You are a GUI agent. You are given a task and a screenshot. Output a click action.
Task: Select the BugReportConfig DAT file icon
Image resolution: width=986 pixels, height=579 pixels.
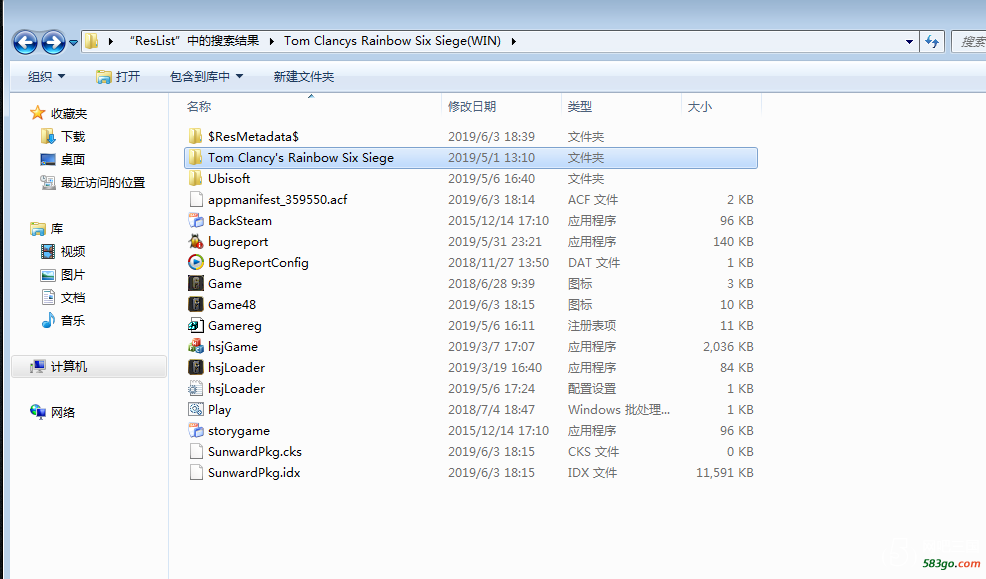196,262
